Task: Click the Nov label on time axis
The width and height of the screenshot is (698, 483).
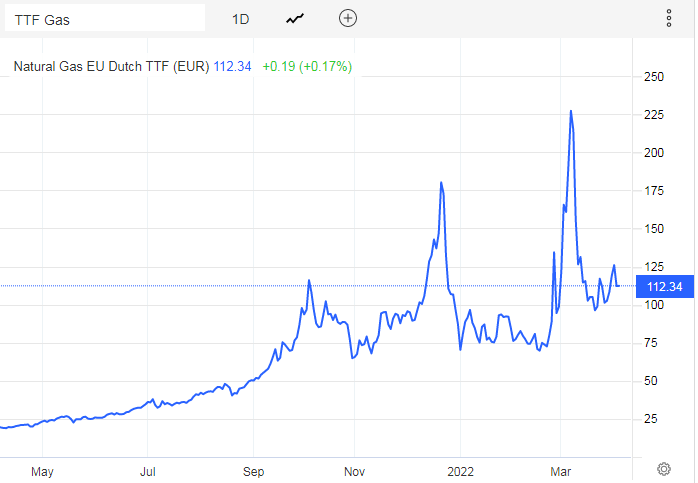Action: [354, 471]
